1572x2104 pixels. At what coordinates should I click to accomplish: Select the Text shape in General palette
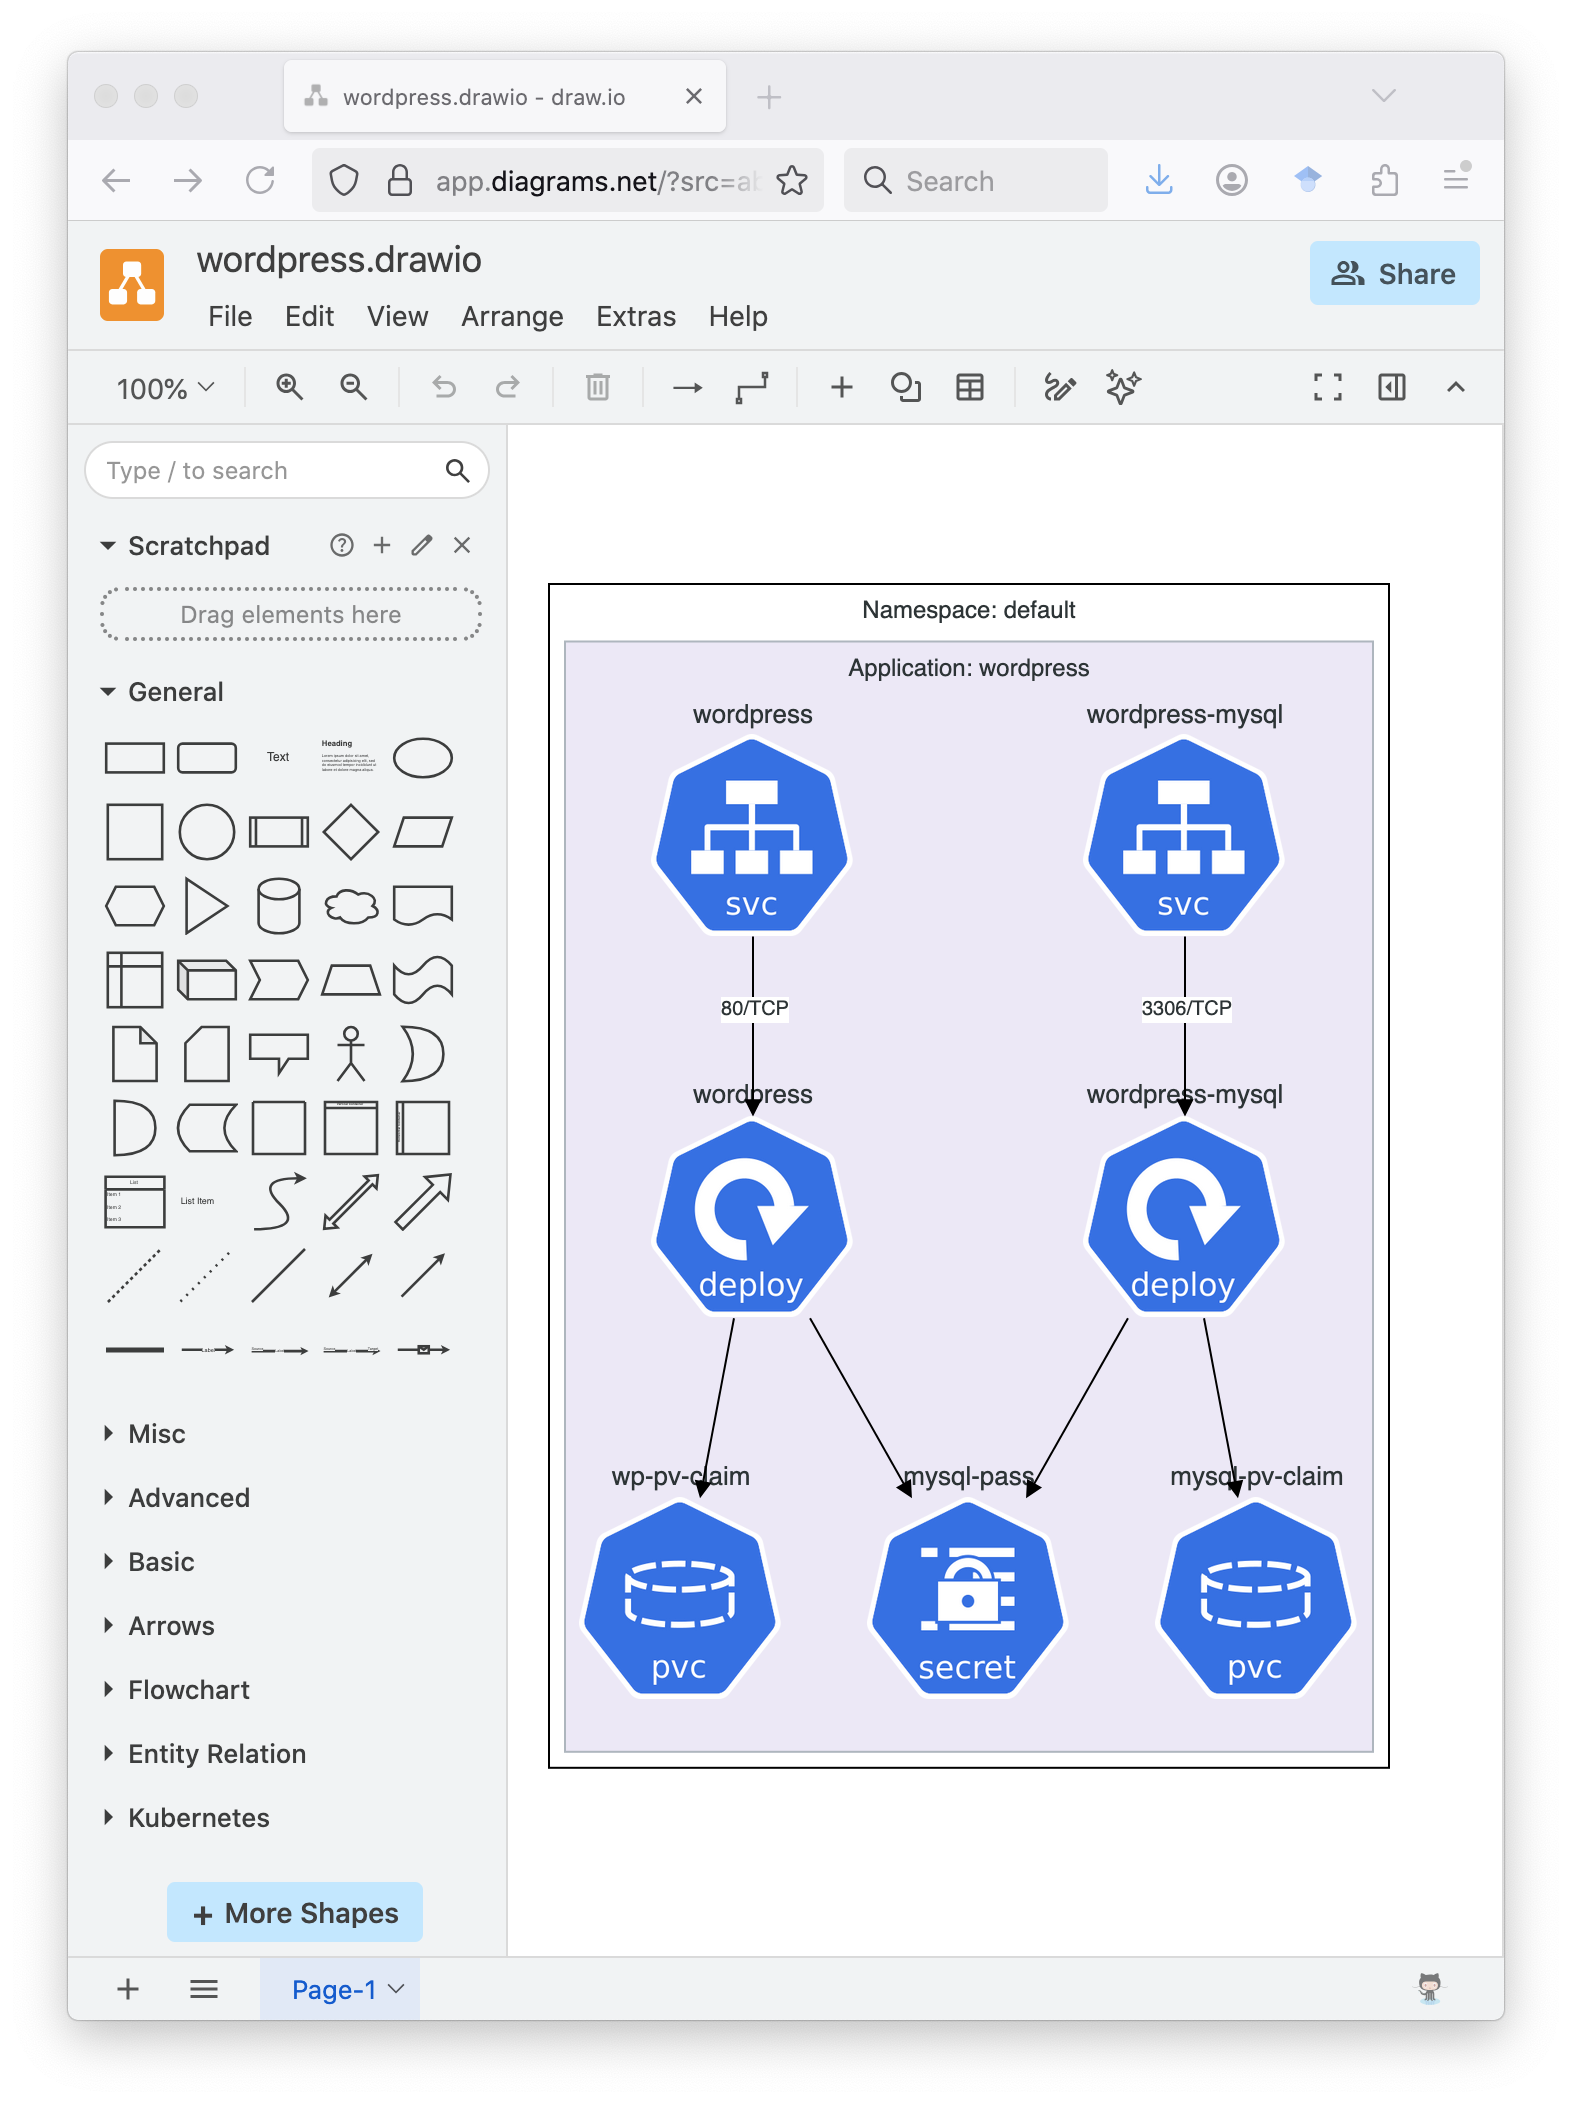[x=278, y=757]
